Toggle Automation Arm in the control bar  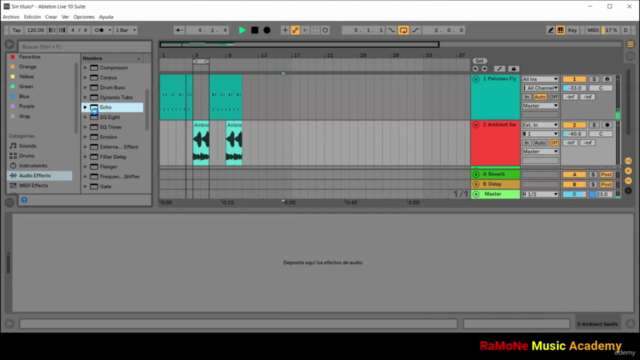click(295, 30)
